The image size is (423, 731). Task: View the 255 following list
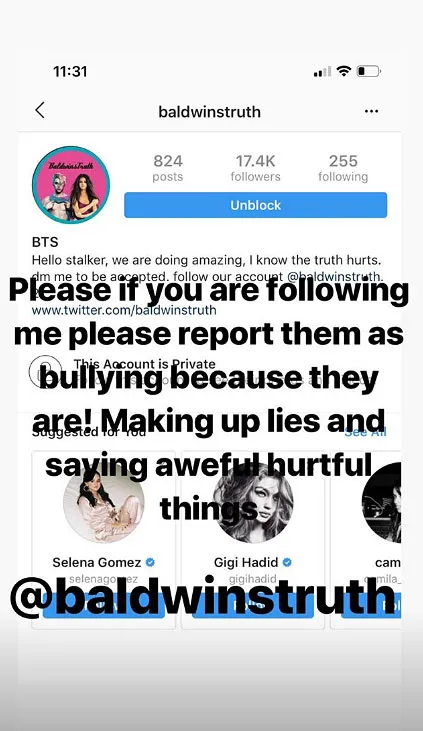pos(343,168)
